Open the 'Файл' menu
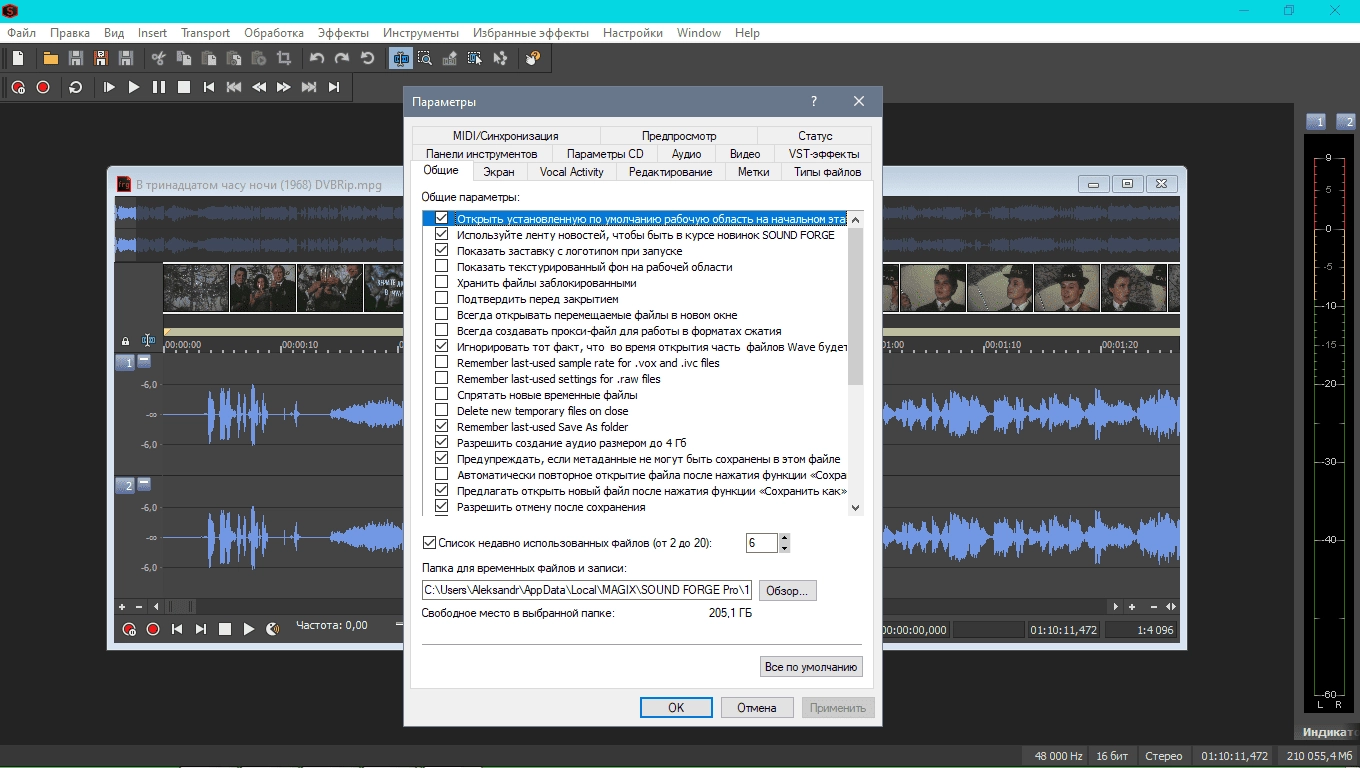The height and width of the screenshot is (768, 1360). pyautogui.click(x=21, y=33)
